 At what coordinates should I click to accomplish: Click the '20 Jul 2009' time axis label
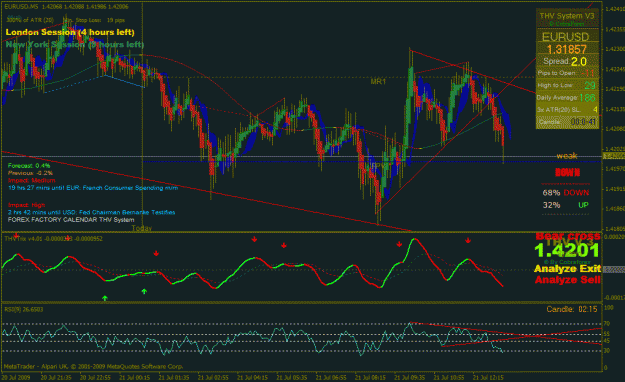tap(16, 377)
